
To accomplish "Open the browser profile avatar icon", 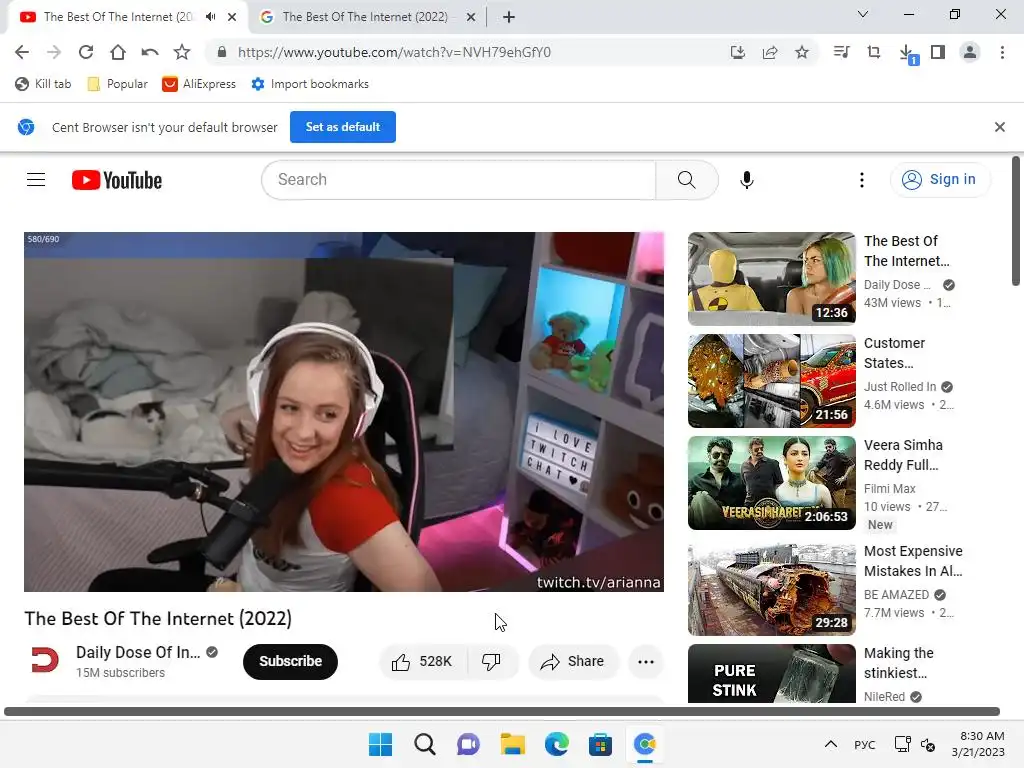I will pyautogui.click(x=970, y=52).
